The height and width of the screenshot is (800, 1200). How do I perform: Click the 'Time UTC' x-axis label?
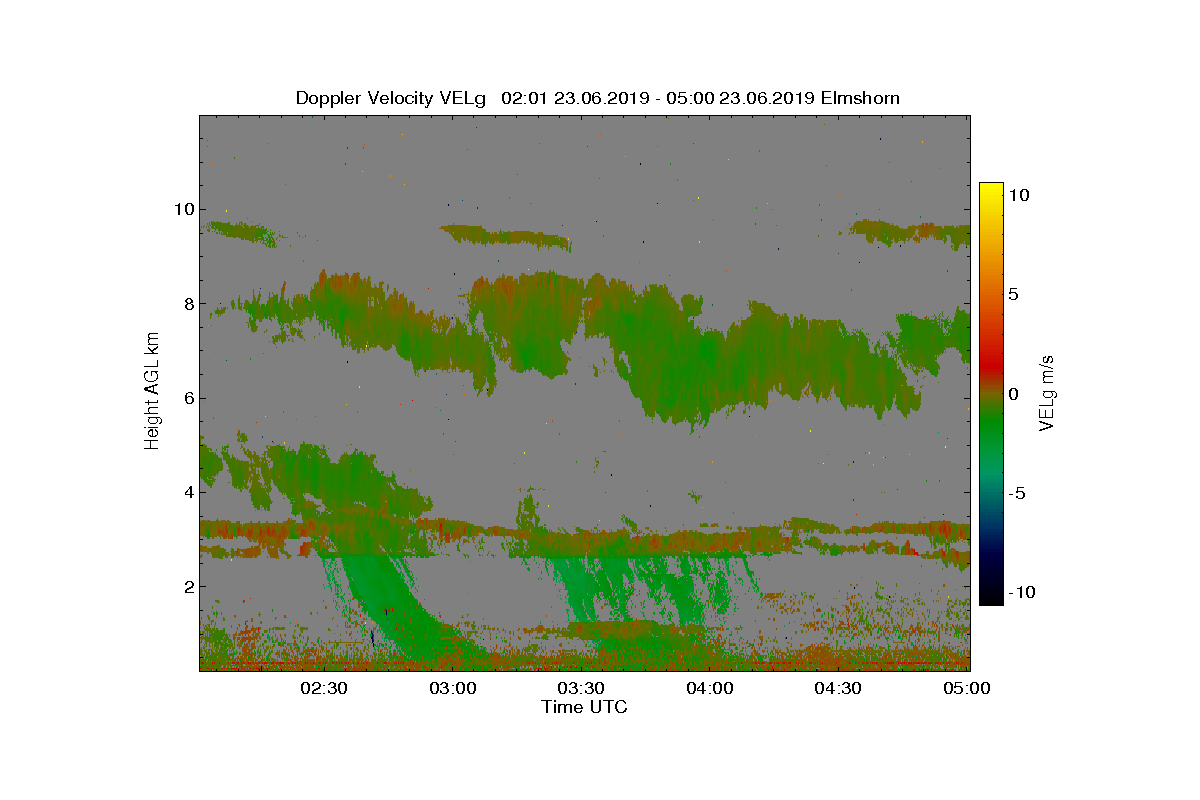coord(585,707)
